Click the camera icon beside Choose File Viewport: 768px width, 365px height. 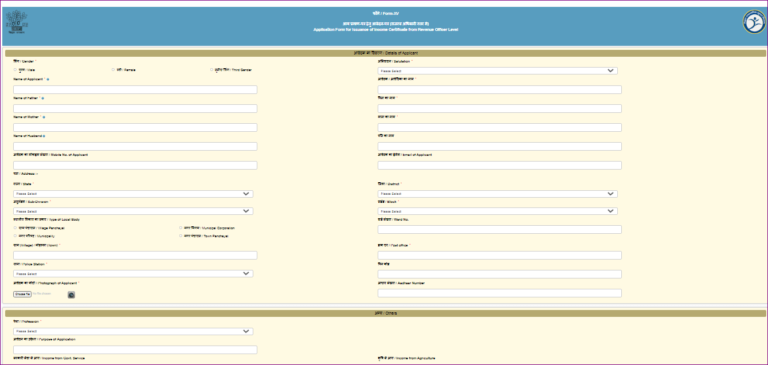(x=72, y=294)
